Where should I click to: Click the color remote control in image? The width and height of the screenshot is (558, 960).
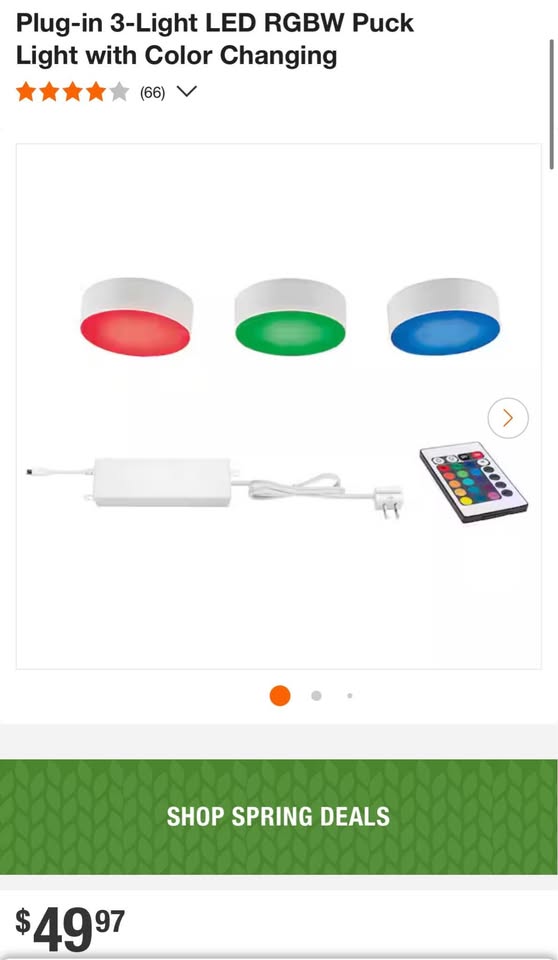473,482
